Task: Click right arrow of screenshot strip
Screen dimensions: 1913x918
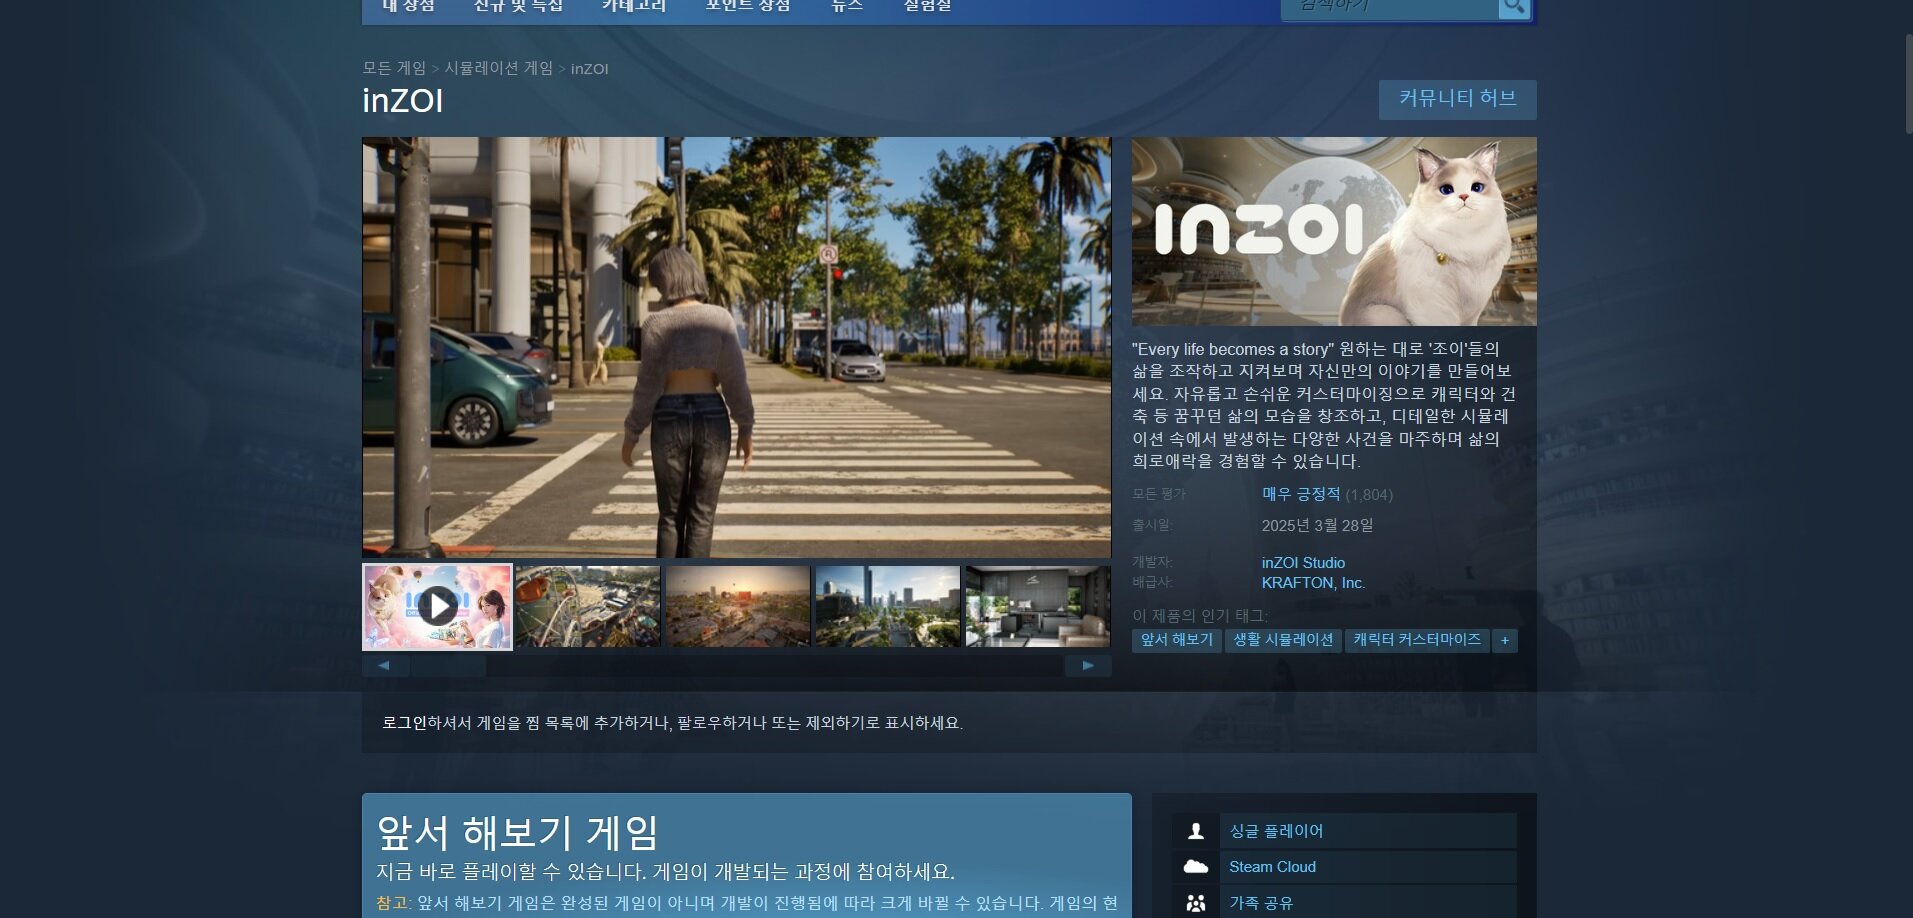Action: pos(1088,666)
